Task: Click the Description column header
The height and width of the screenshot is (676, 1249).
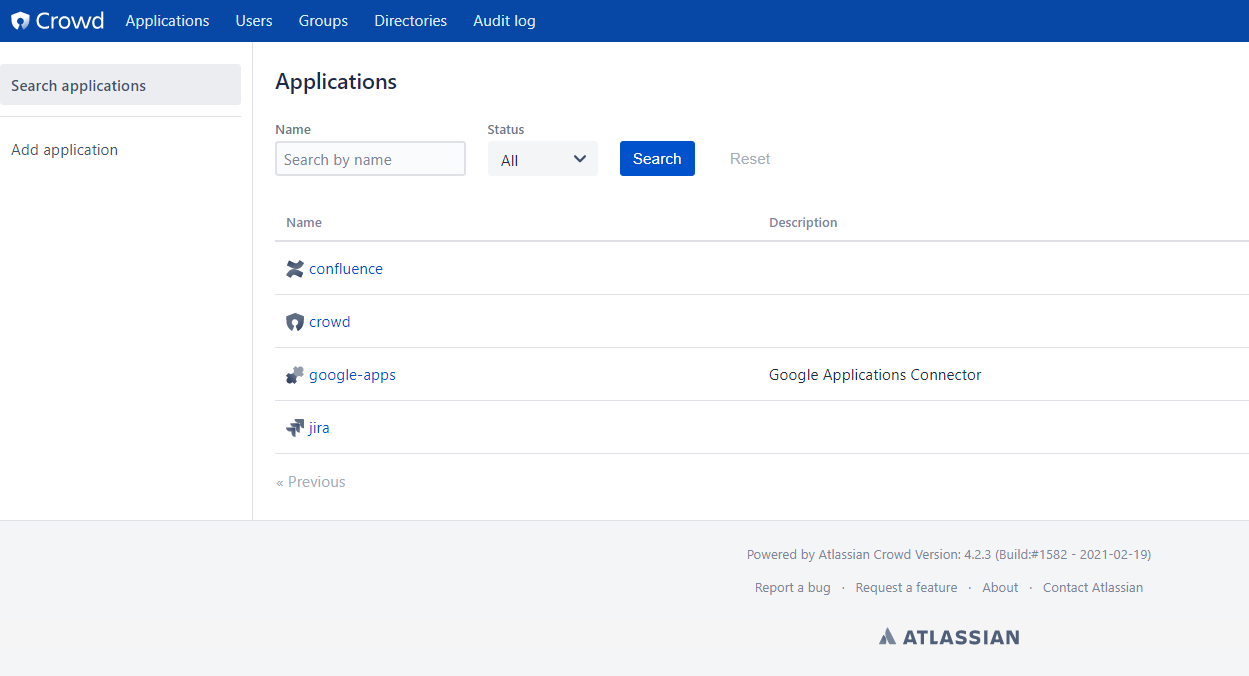Action: [803, 223]
